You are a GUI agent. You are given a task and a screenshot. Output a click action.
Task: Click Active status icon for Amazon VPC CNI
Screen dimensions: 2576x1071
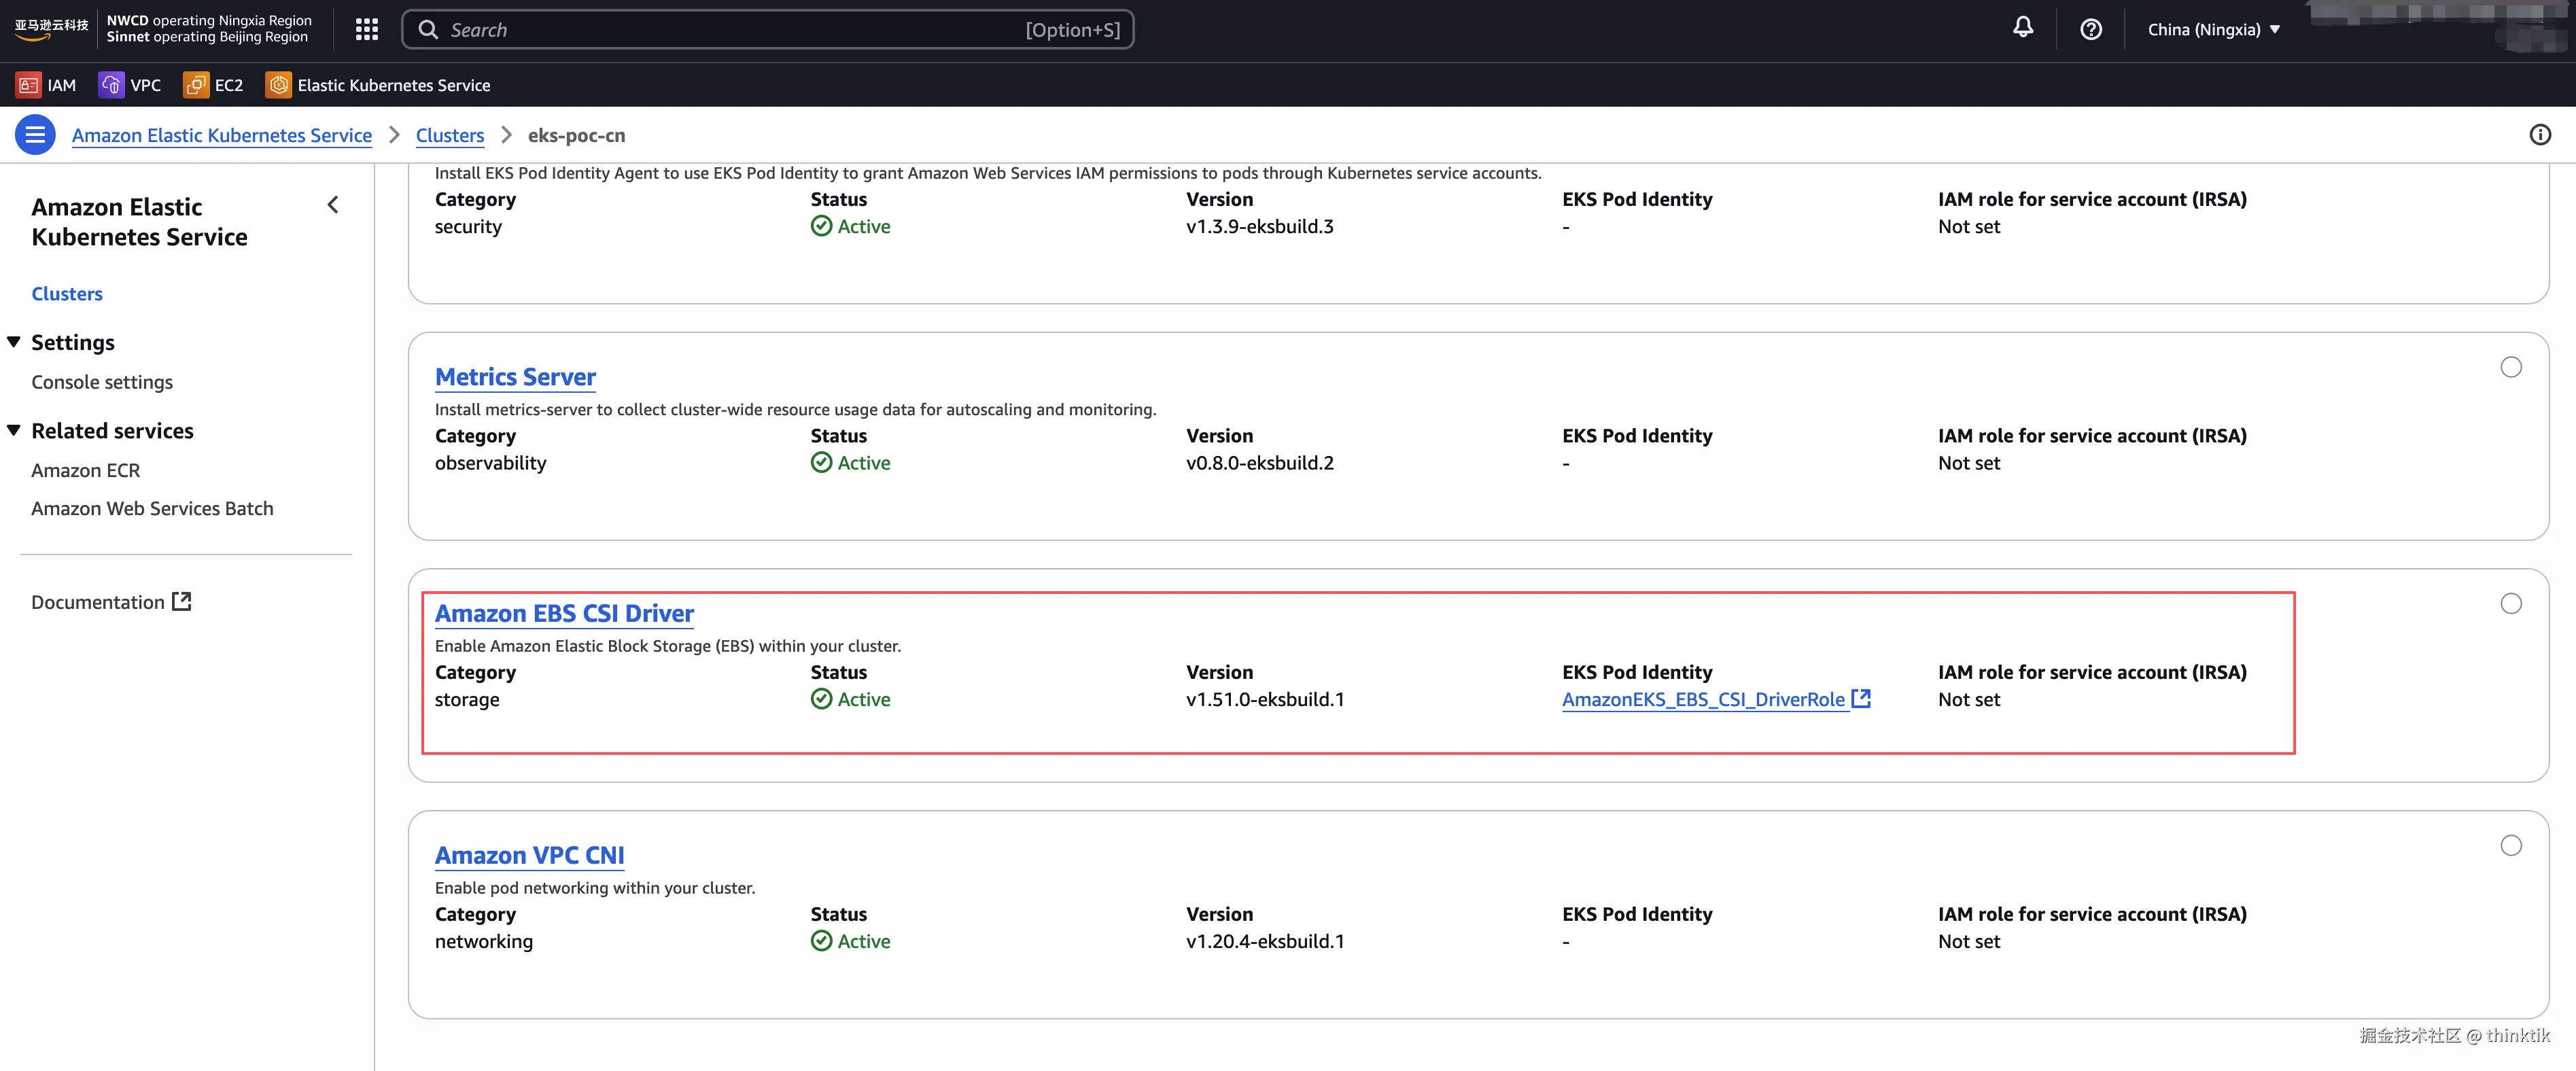821,941
